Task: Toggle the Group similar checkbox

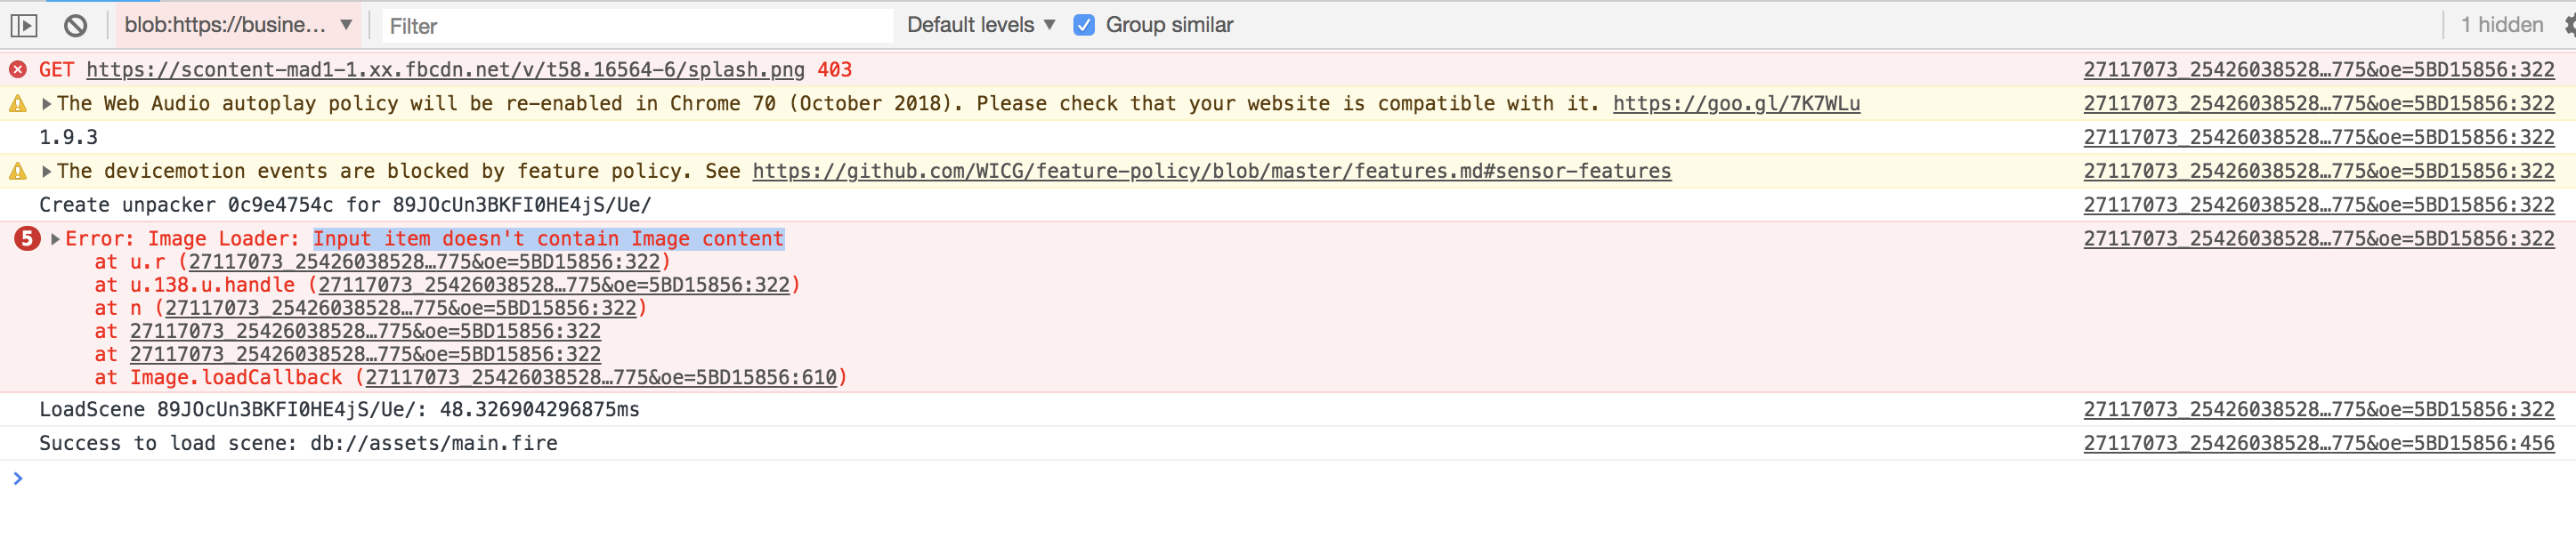Action: coord(1084,25)
